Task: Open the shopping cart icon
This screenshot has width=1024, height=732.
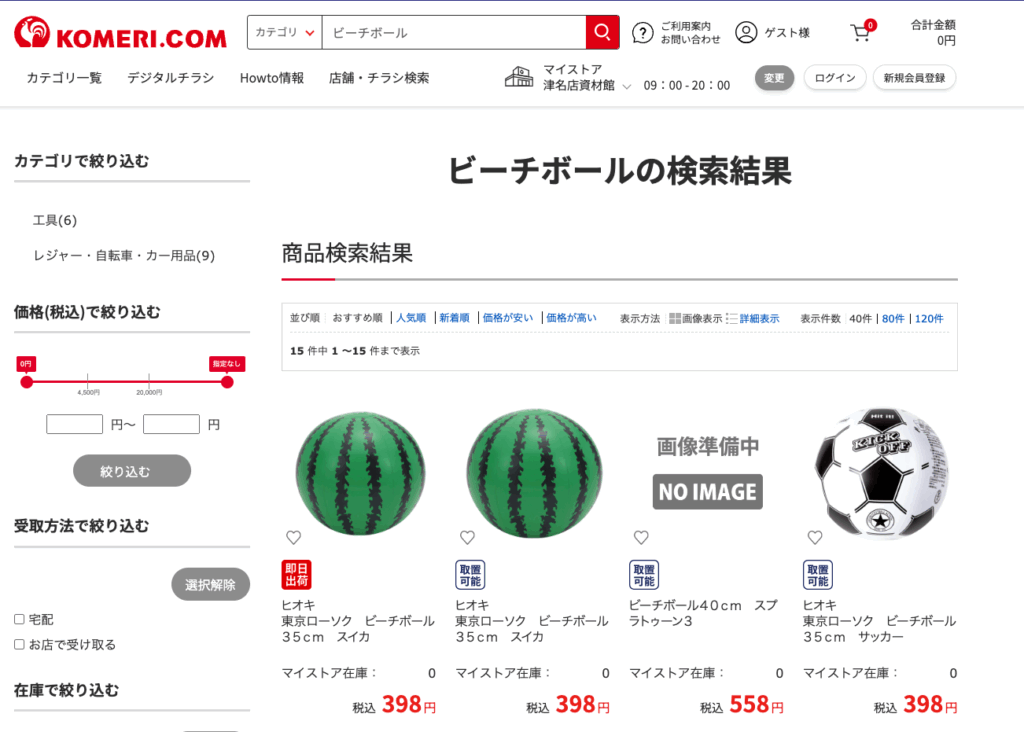Action: pyautogui.click(x=861, y=33)
